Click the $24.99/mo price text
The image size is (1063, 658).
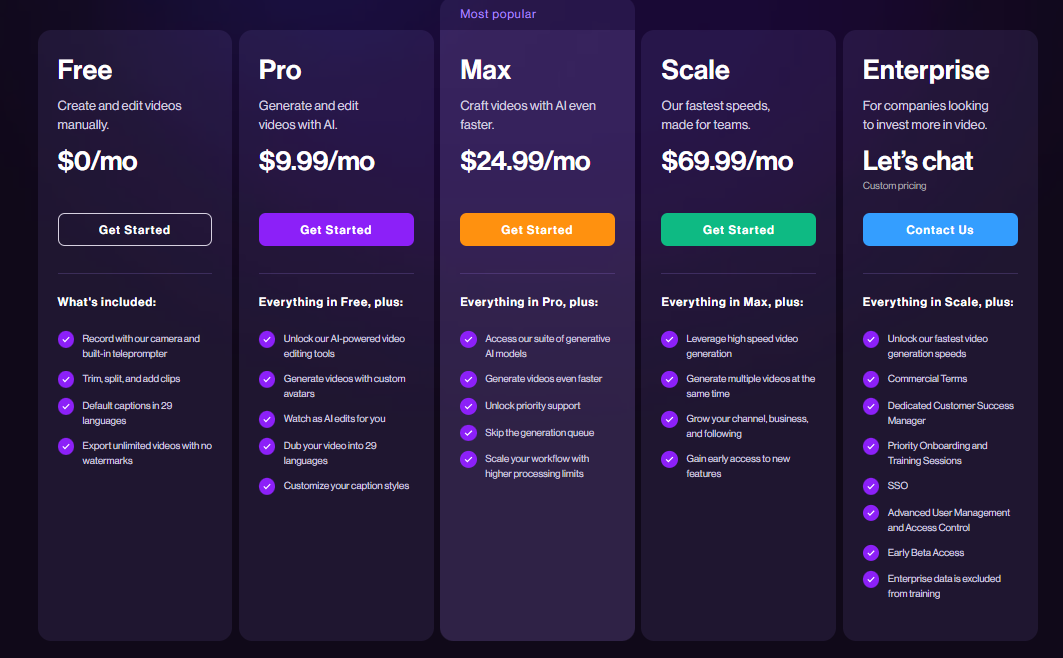tap(525, 161)
